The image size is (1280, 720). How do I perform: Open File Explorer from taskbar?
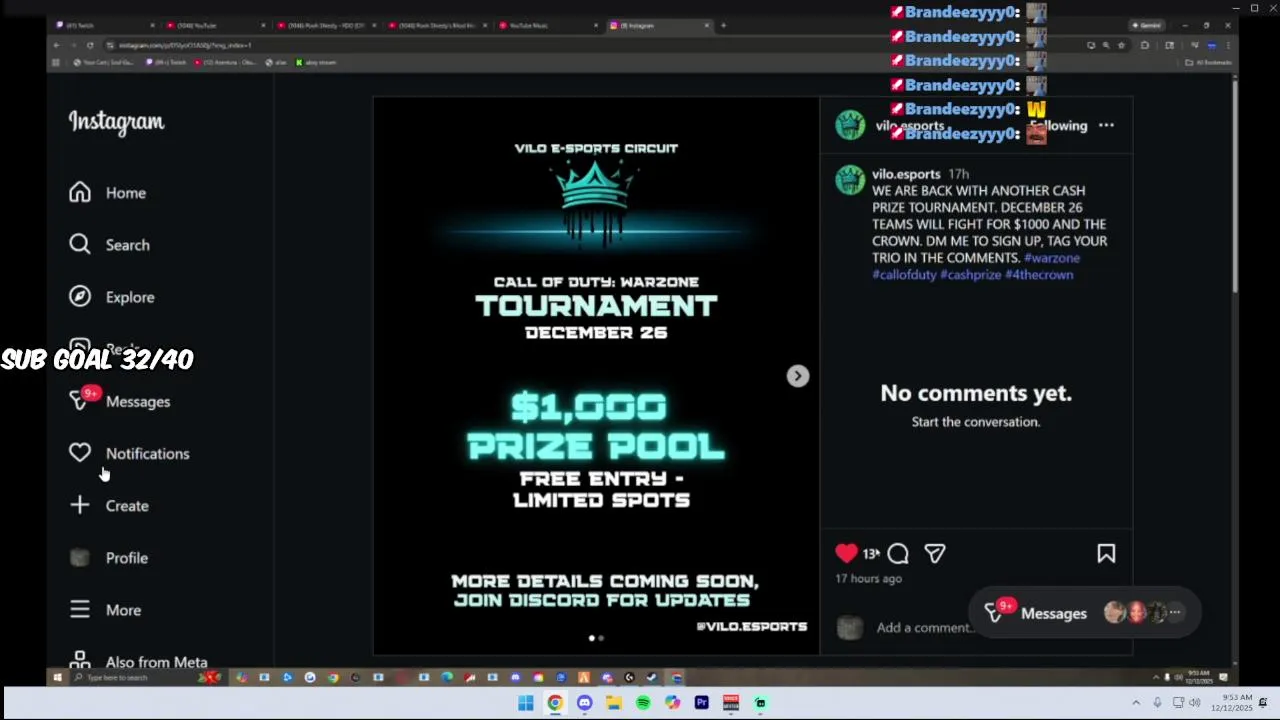click(614, 703)
